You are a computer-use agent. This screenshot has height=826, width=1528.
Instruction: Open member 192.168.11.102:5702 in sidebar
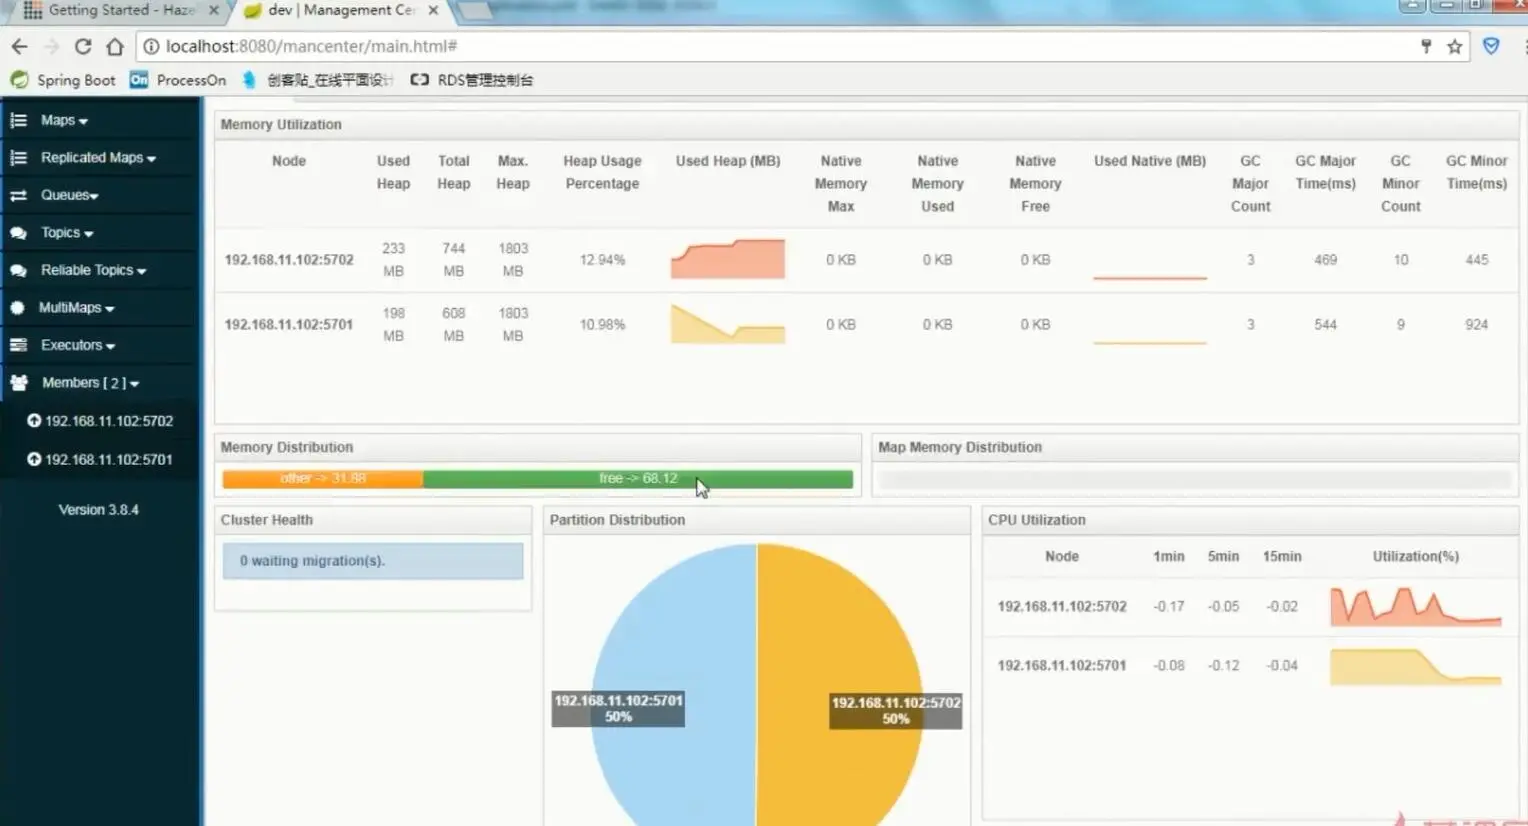point(109,421)
